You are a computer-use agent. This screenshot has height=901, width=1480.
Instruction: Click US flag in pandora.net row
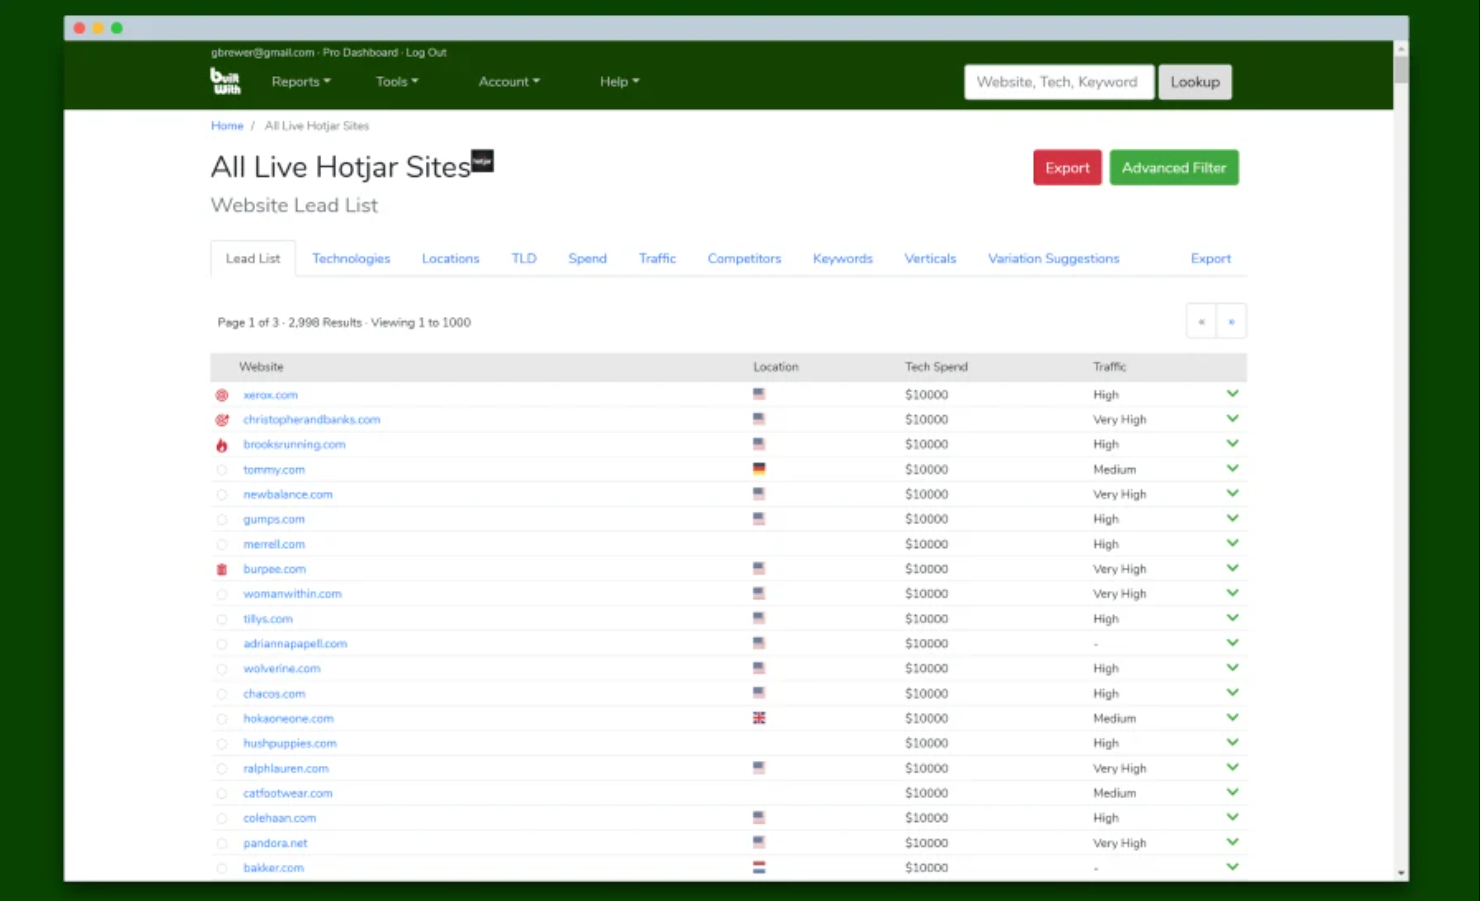759,842
